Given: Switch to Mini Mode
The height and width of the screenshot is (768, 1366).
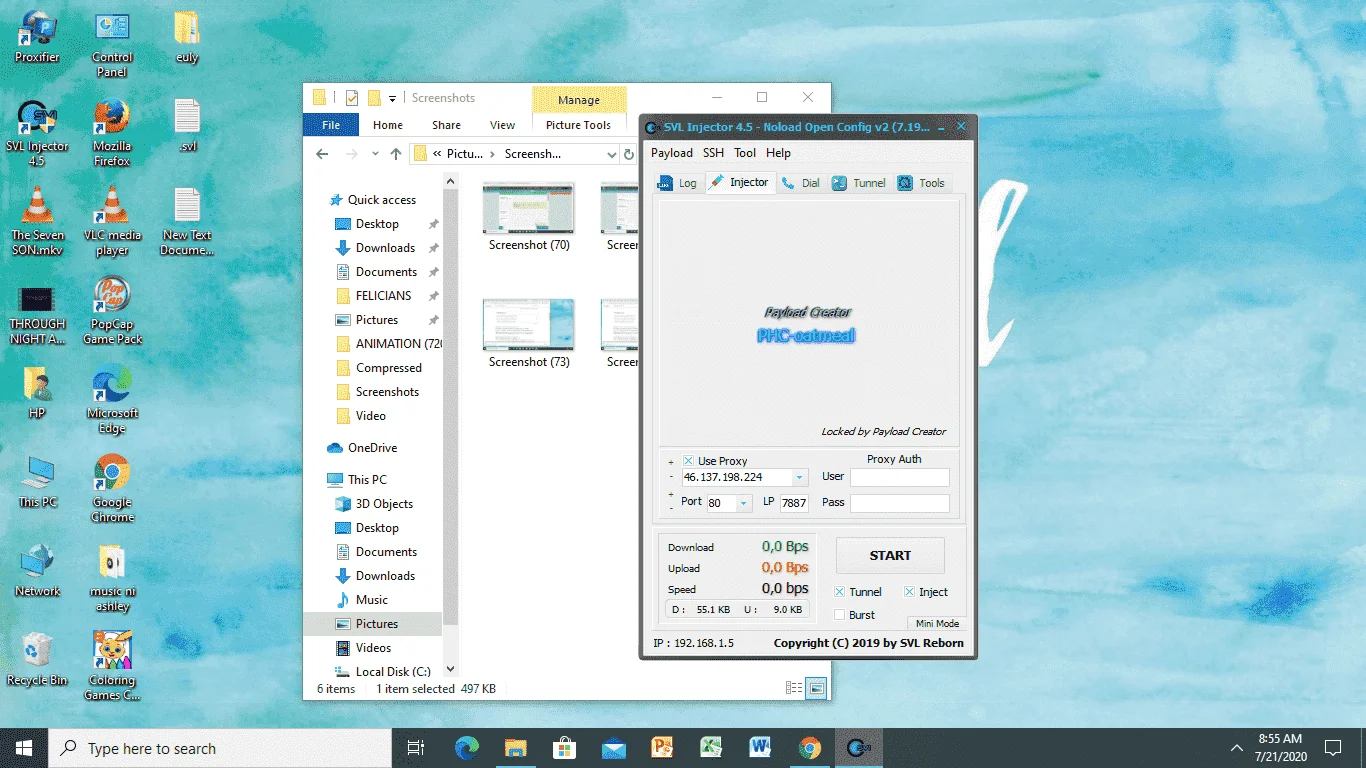Looking at the screenshot, I should point(937,623).
